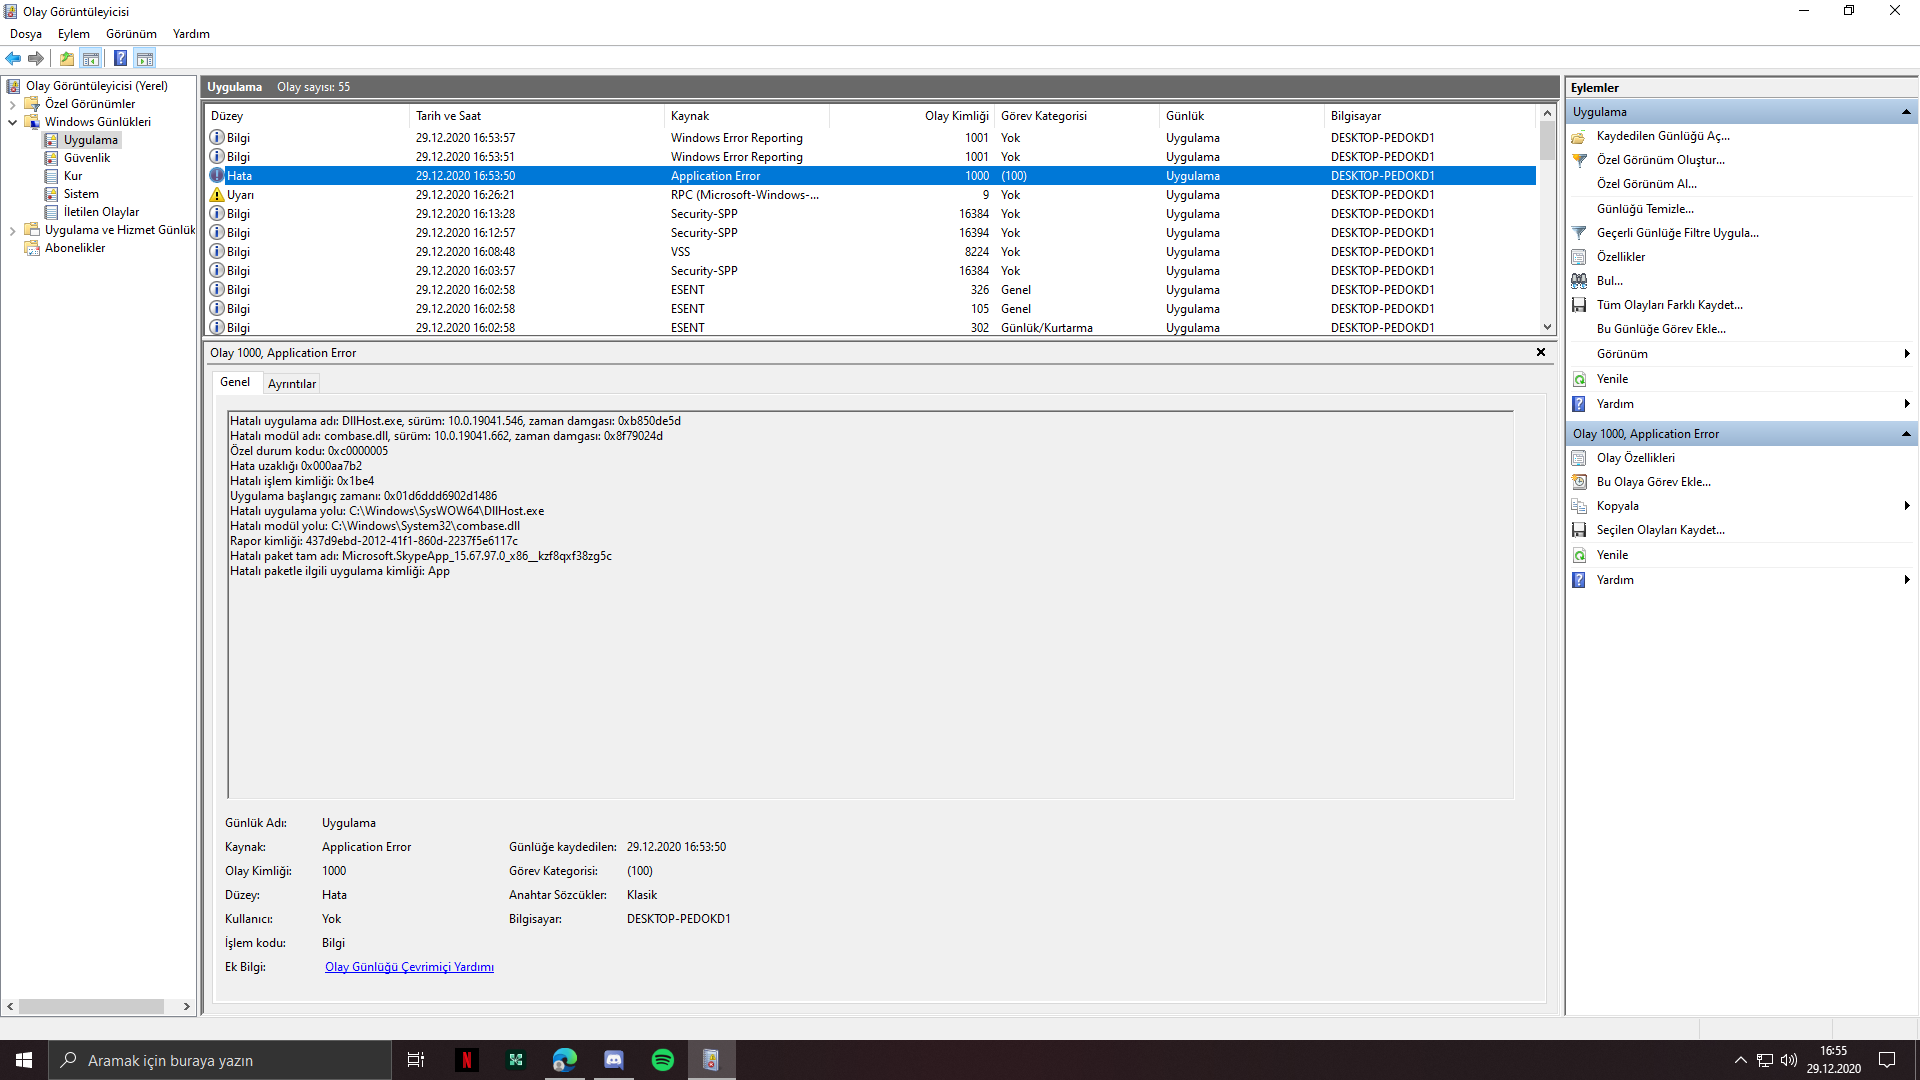Screen dimensions: 1920x1080
Task: Switch to the Ayrıntılar tab
Action: pos(291,384)
